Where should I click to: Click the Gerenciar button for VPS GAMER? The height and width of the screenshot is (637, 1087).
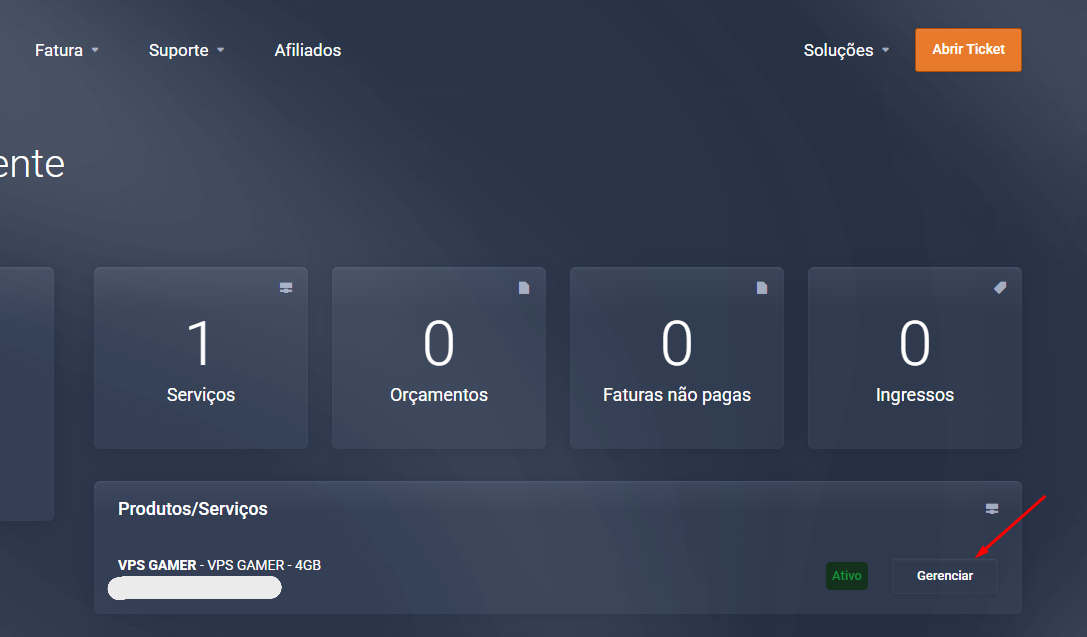944,576
